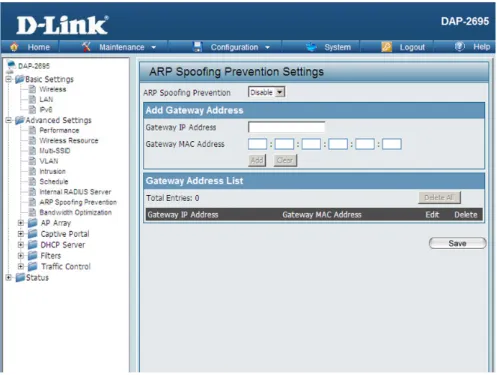Select Logout in the top menu
Viewport: 497px width, 375px height.
point(412,47)
